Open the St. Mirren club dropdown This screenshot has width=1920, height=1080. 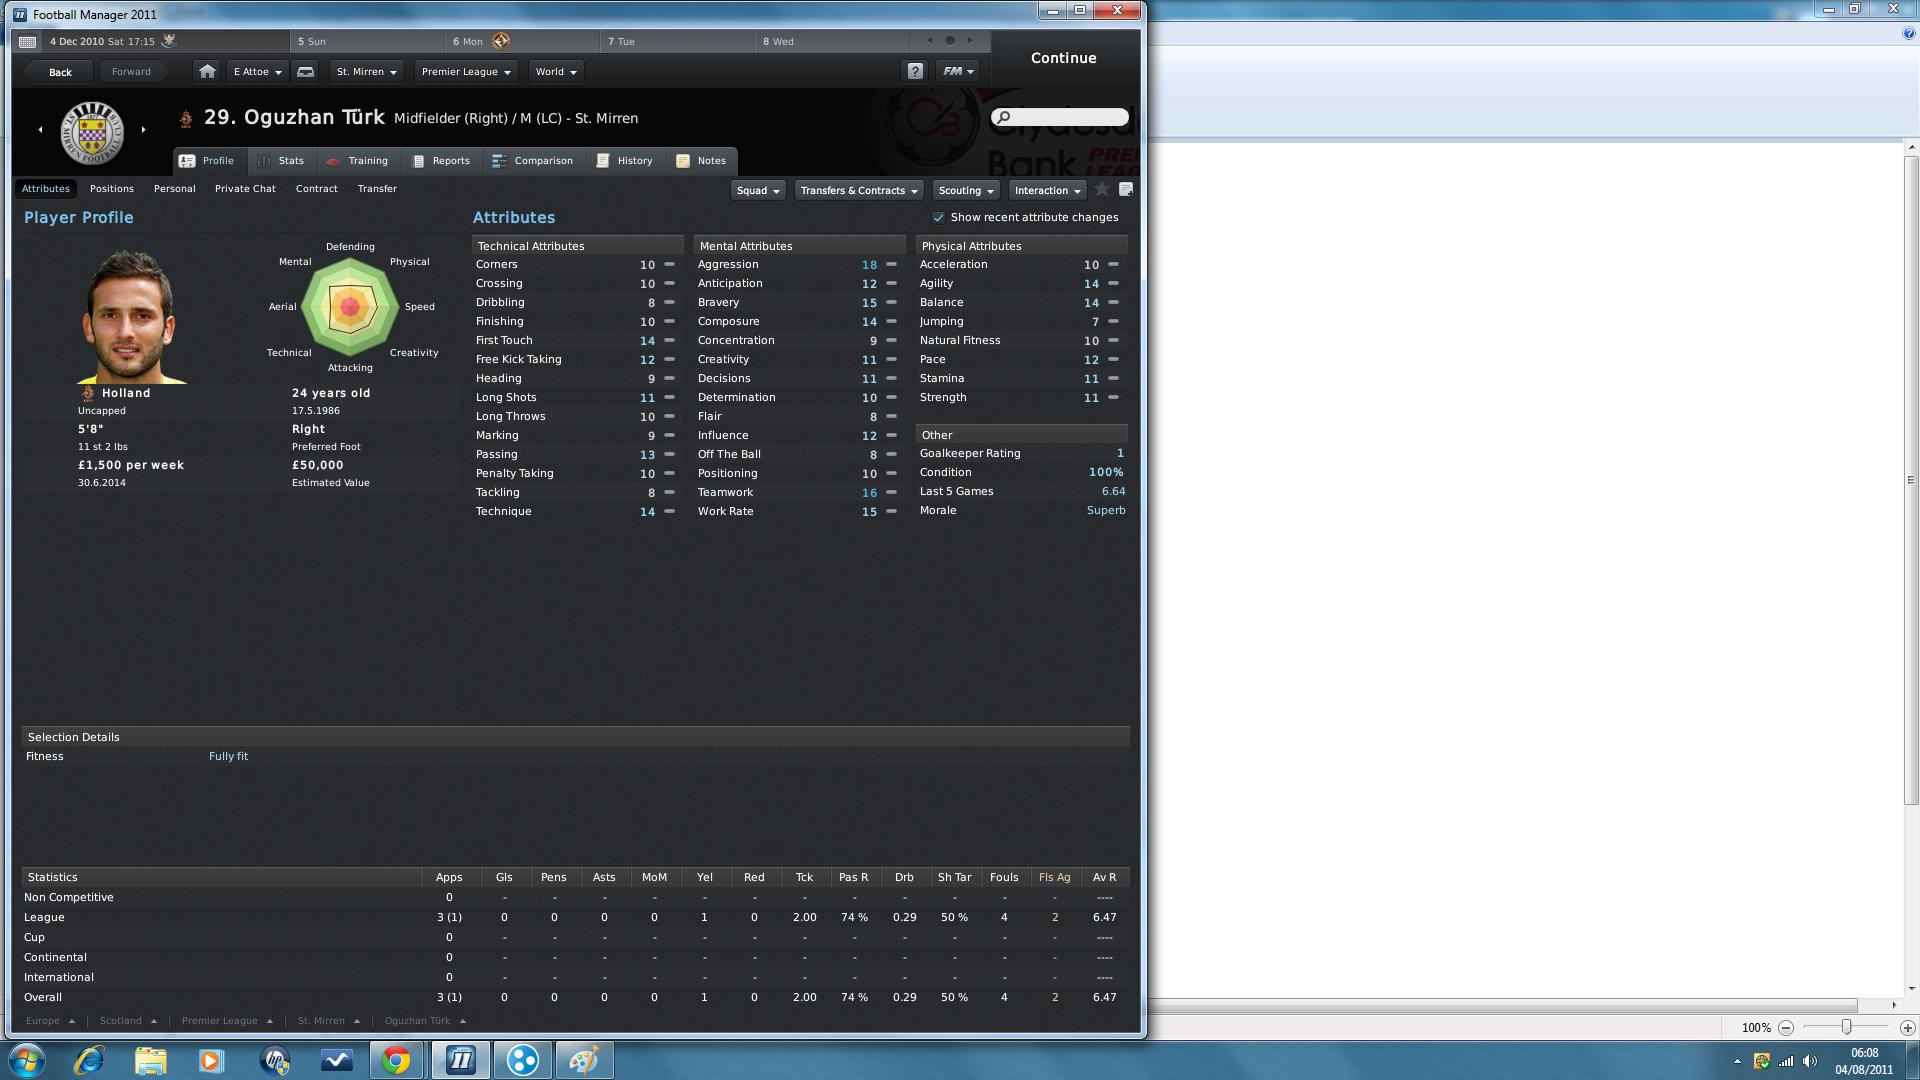click(366, 71)
